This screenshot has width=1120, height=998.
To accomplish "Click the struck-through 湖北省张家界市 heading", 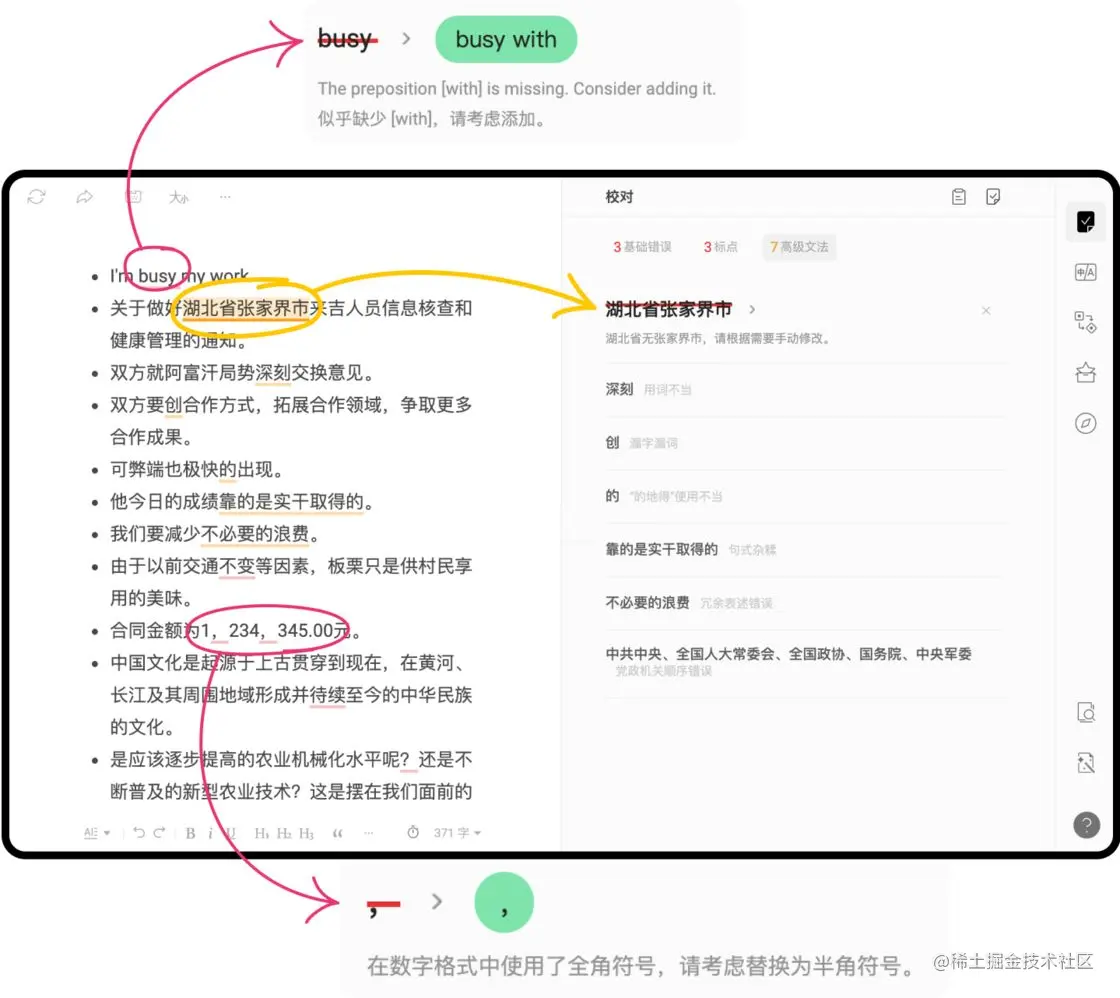I will coord(669,309).
